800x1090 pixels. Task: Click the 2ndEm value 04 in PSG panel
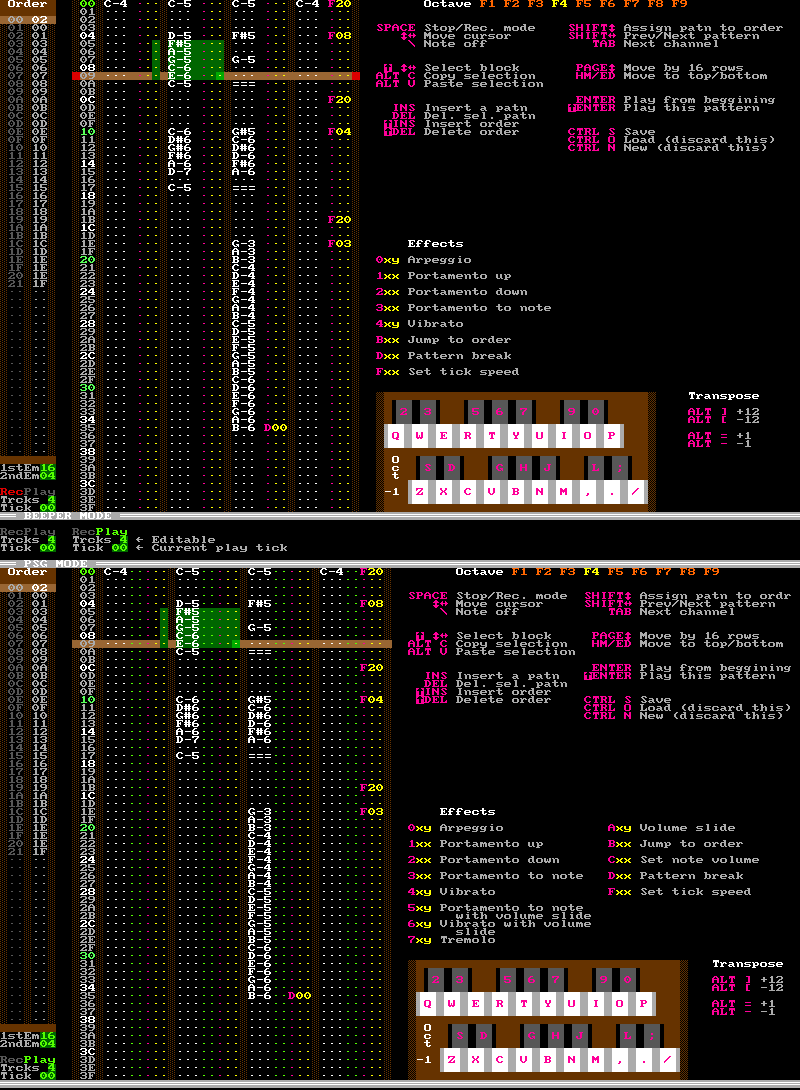coord(48,1044)
